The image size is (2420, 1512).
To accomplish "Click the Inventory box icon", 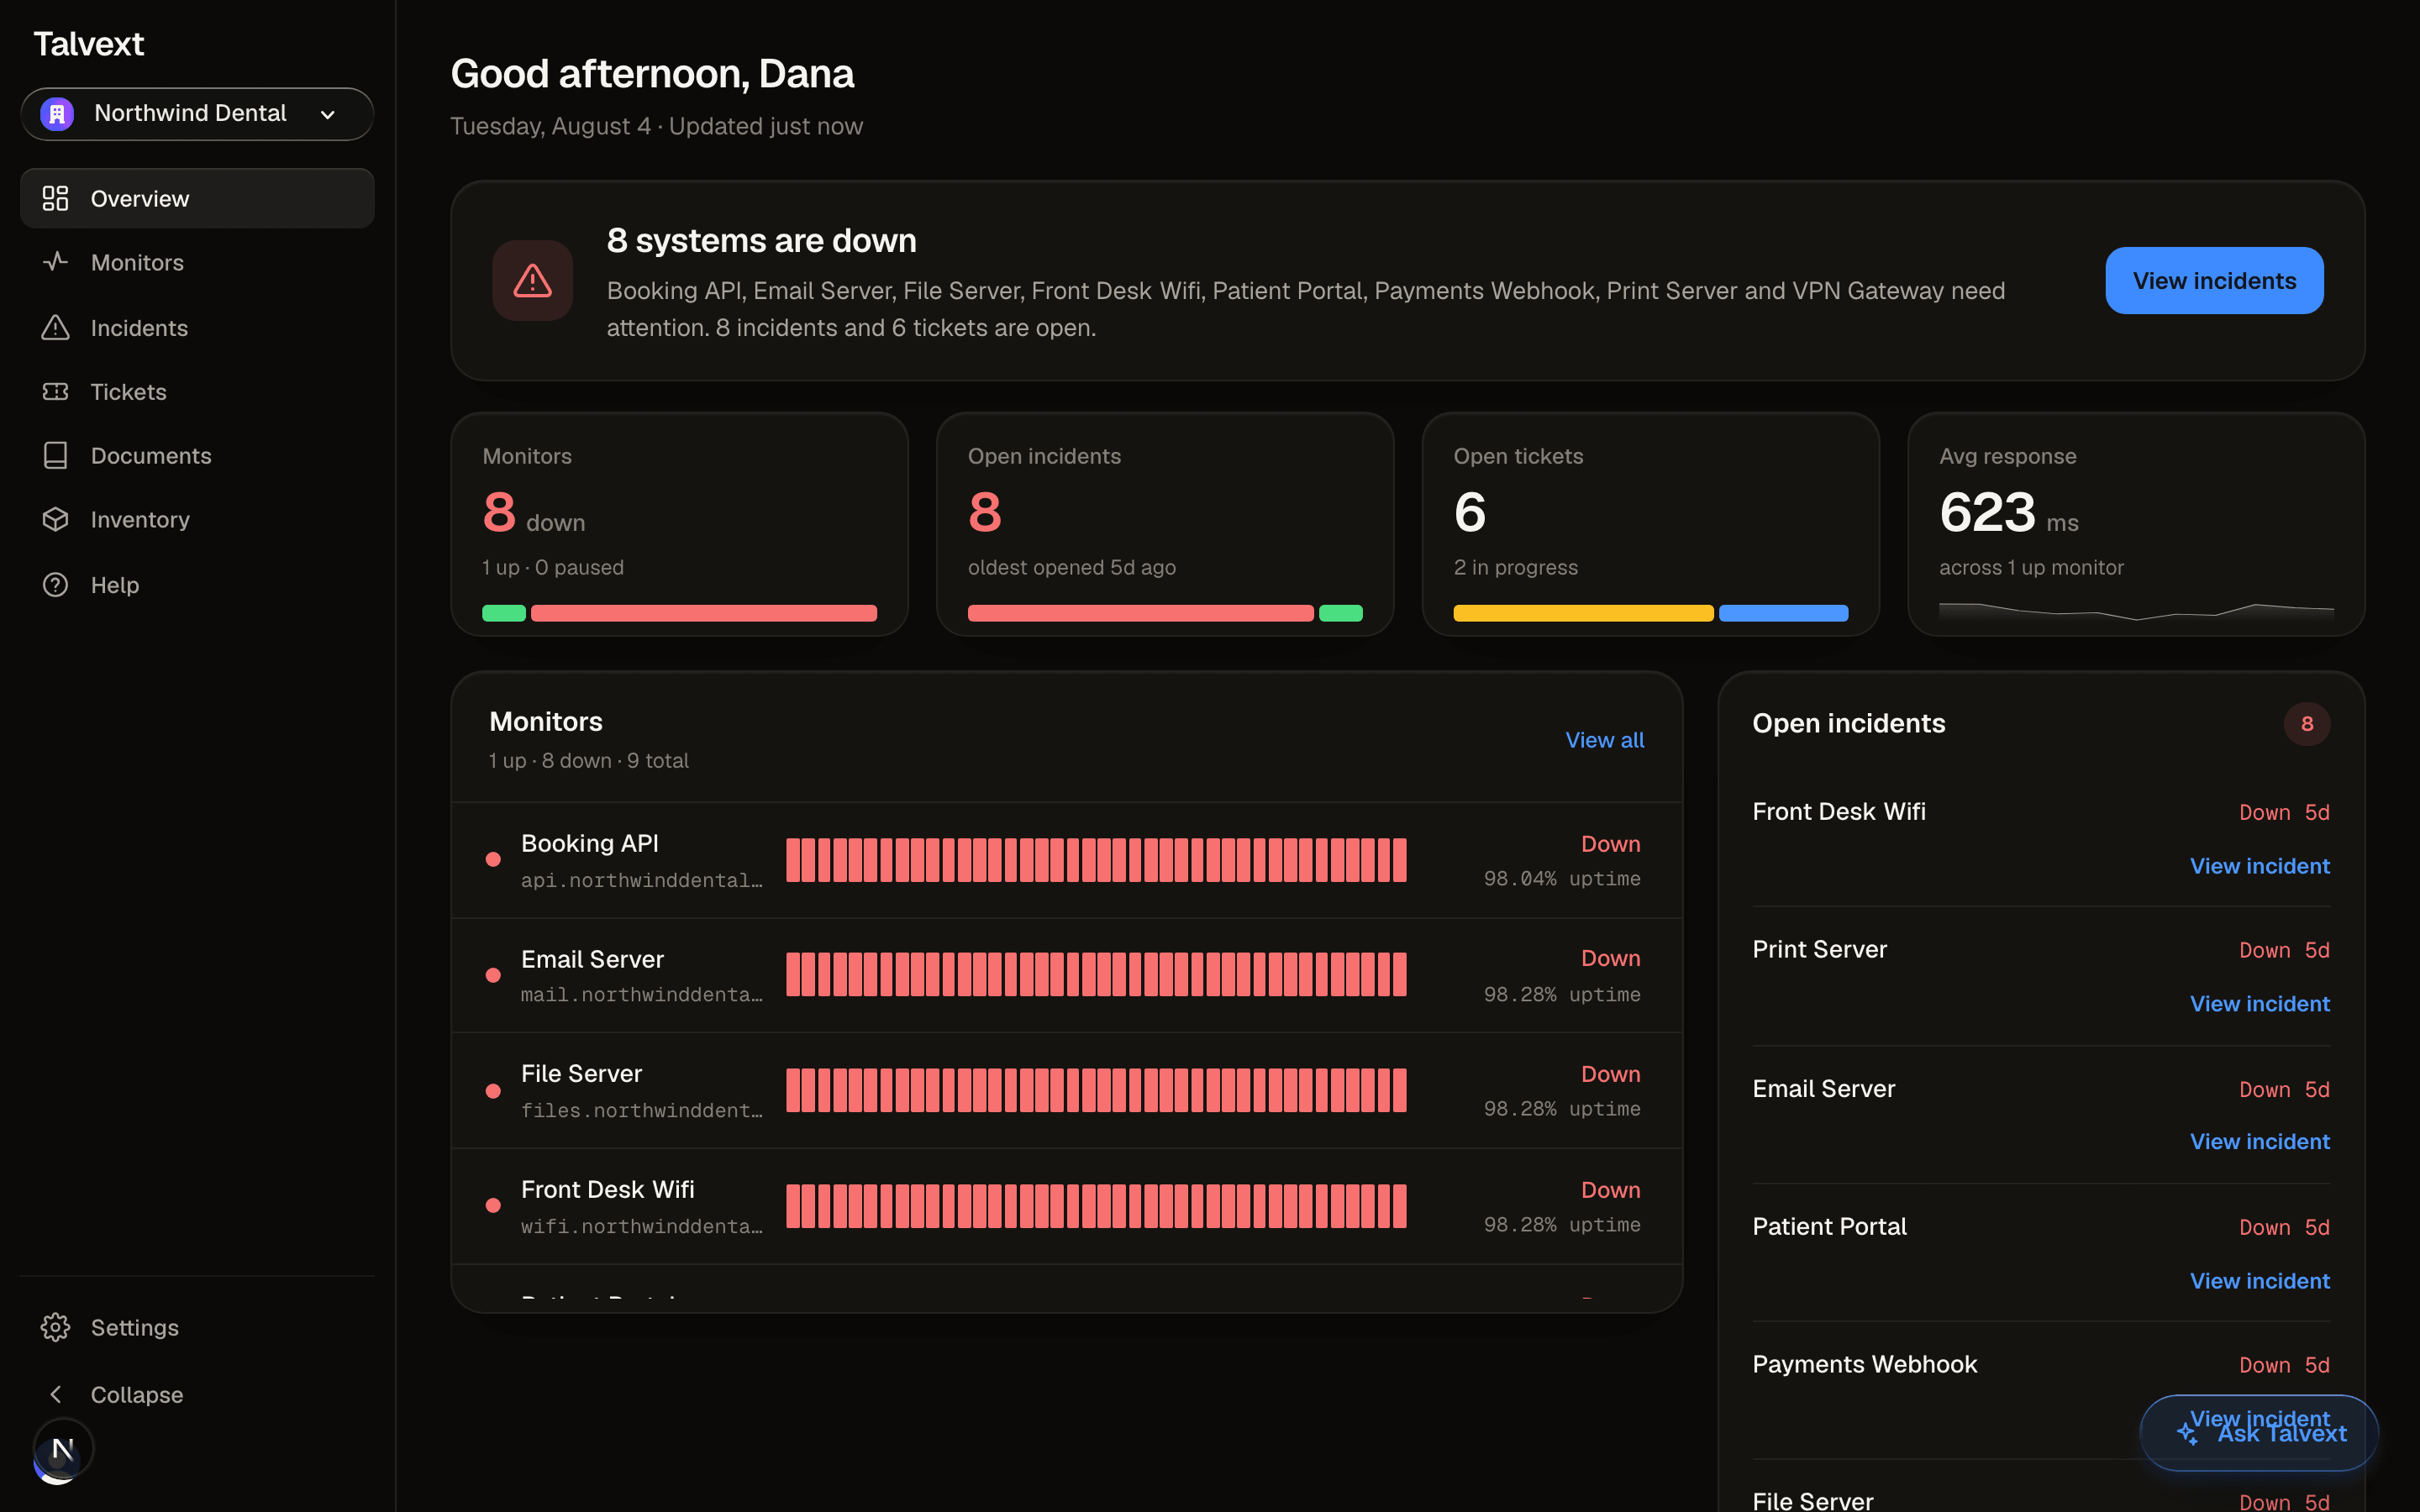I will (55, 519).
